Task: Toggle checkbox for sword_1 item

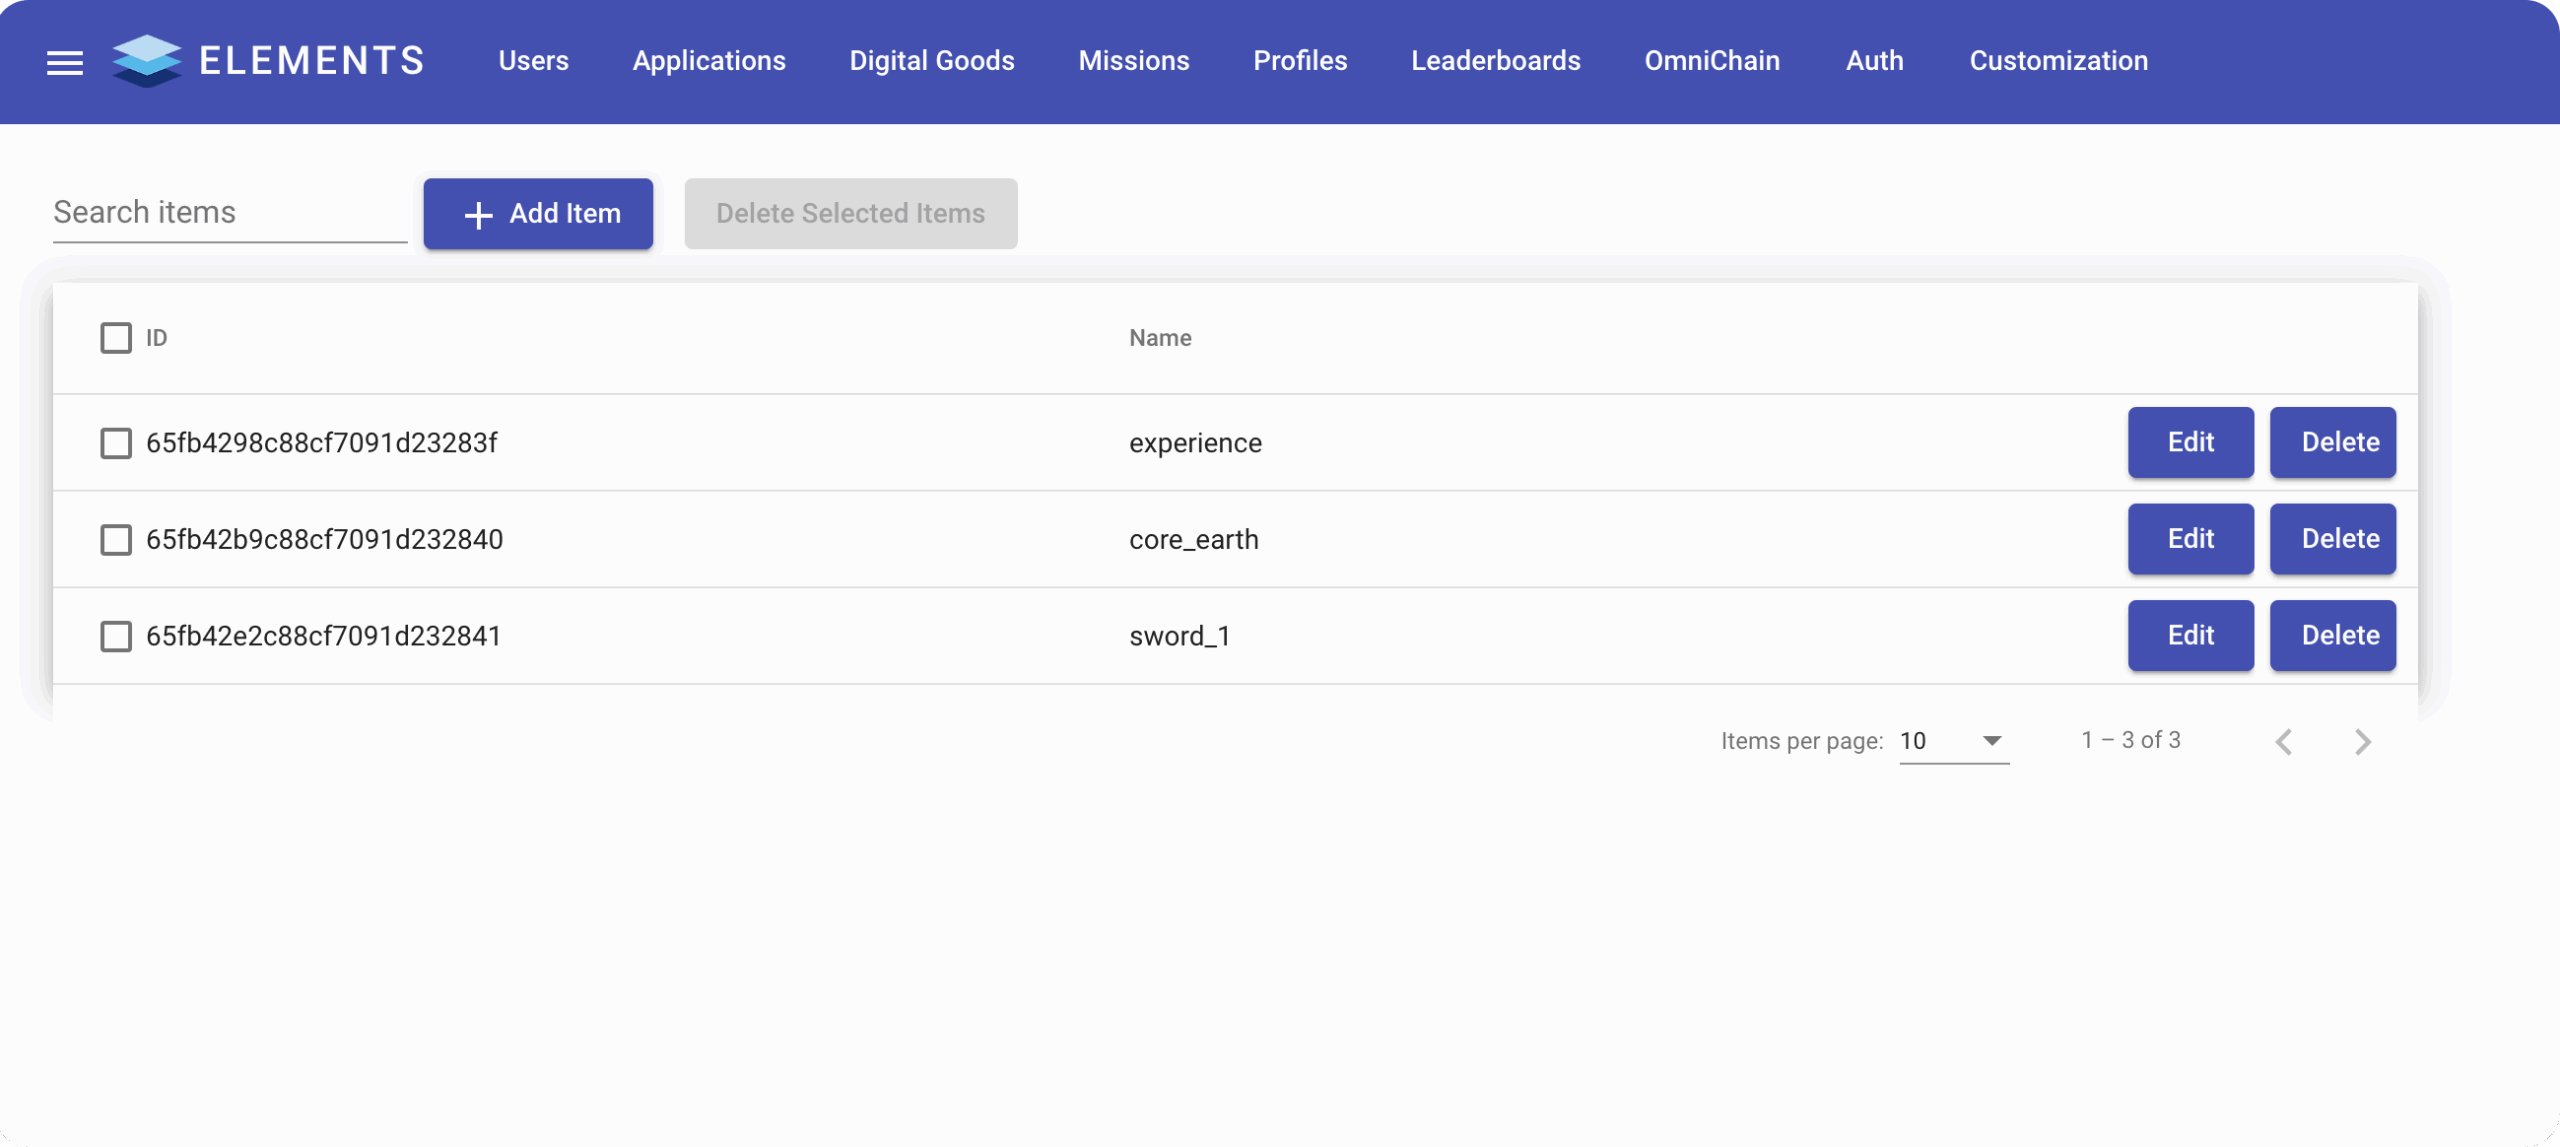Action: pyautogui.click(x=116, y=636)
